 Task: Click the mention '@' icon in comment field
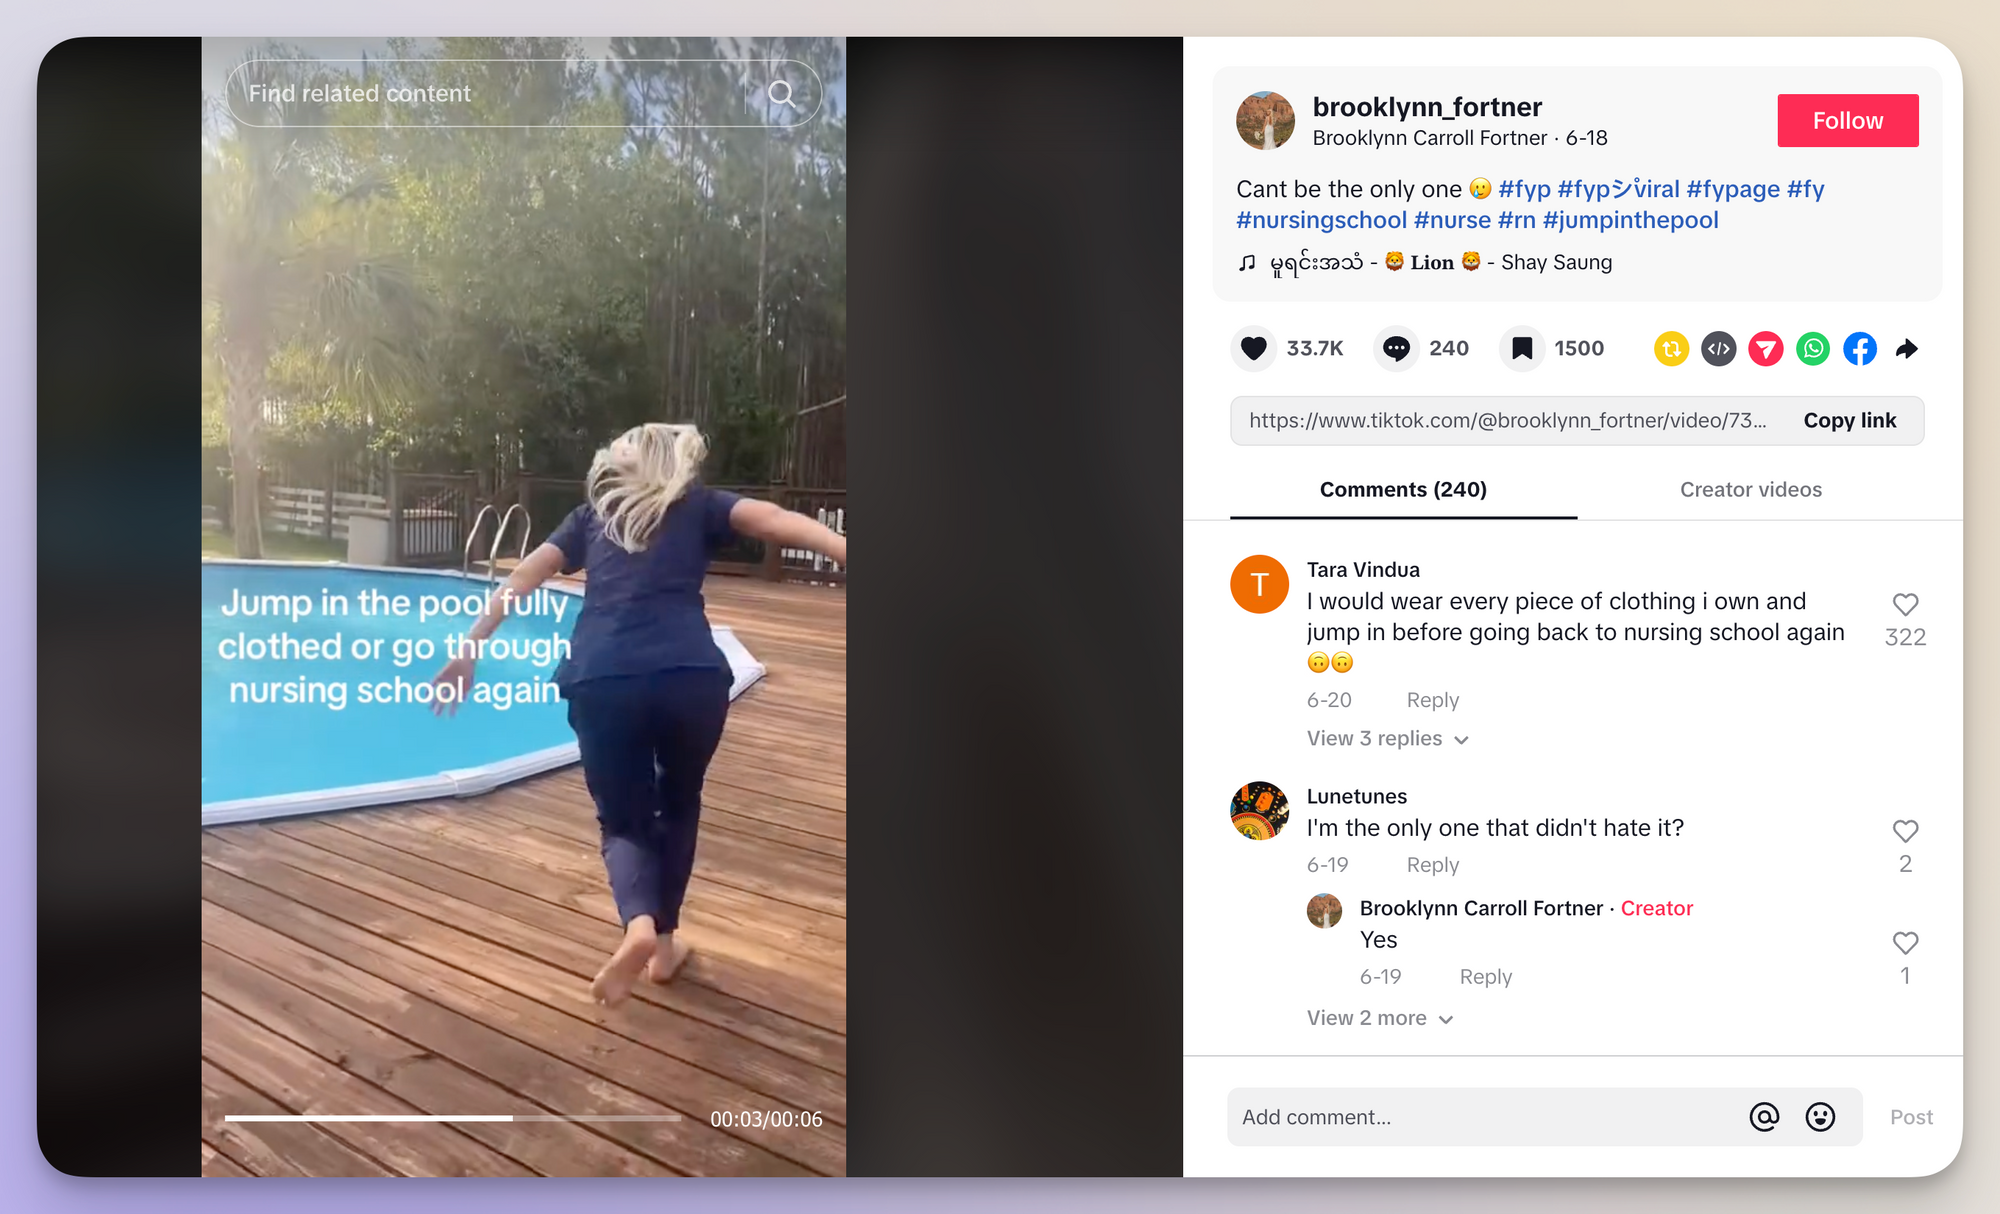point(1760,1118)
